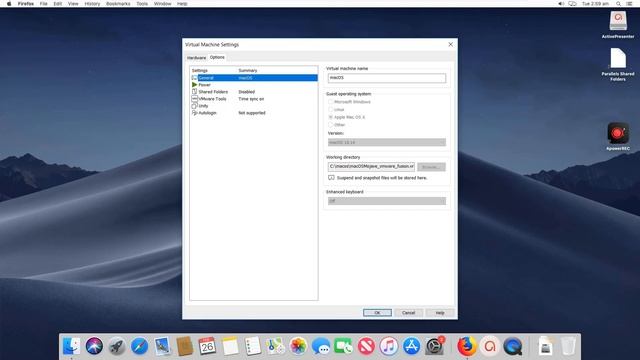Open the Bookmarks menu

pos(118,4)
